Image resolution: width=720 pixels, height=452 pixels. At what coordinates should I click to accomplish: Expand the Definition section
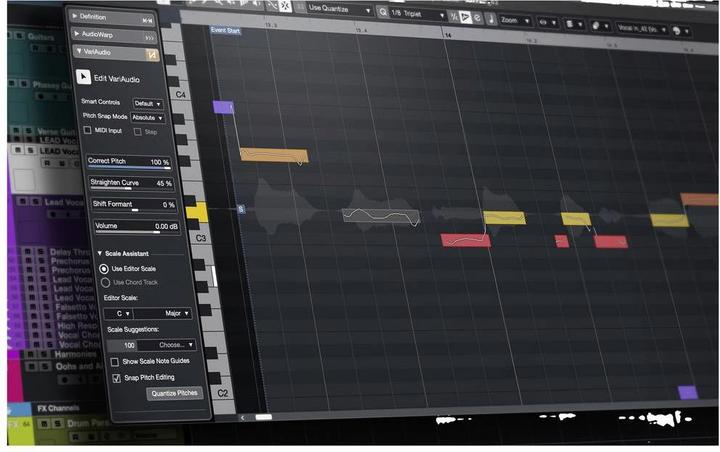74,16
